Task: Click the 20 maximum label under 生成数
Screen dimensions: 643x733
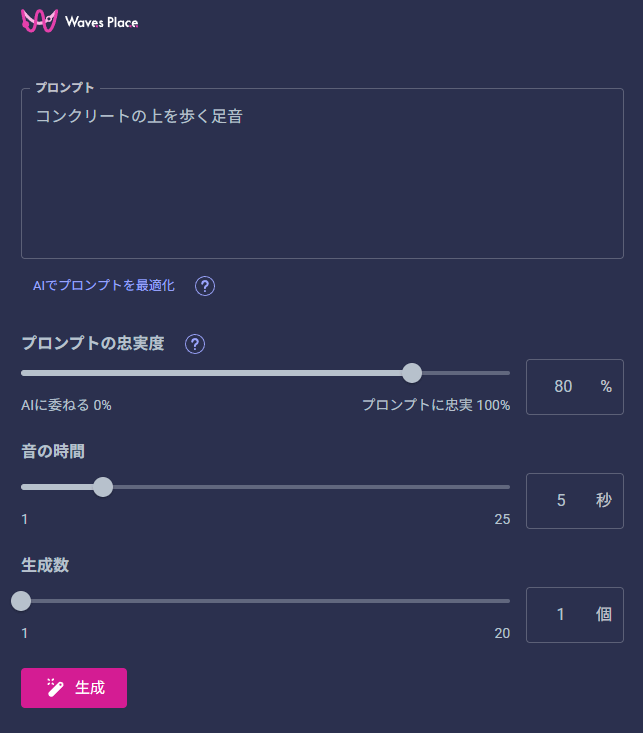Action: tap(501, 633)
